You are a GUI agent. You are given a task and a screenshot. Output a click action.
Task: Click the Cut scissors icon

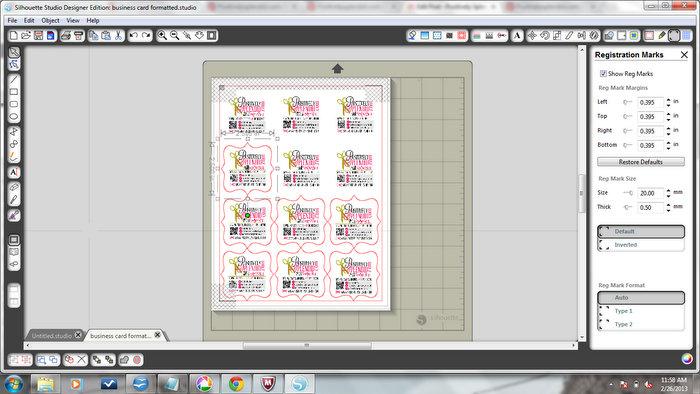118,35
